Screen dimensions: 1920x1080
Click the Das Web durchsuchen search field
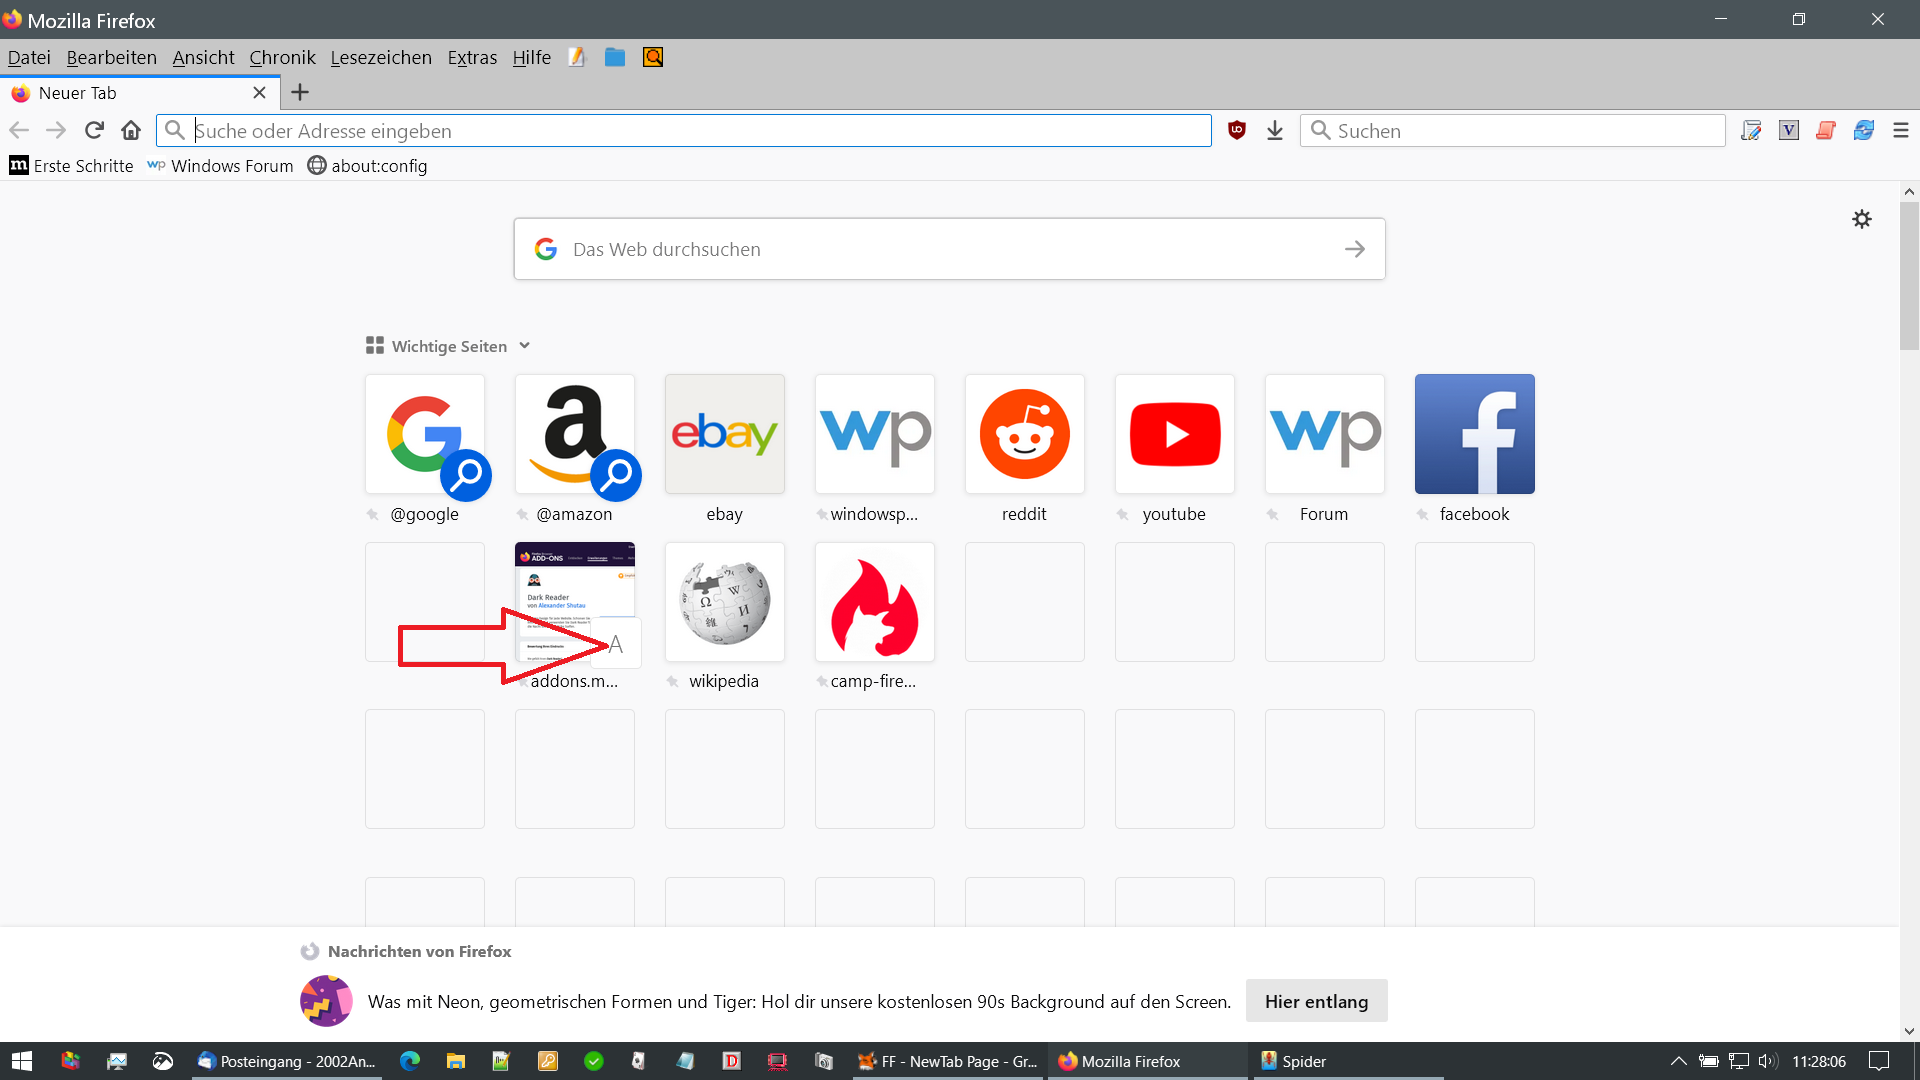coord(948,249)
